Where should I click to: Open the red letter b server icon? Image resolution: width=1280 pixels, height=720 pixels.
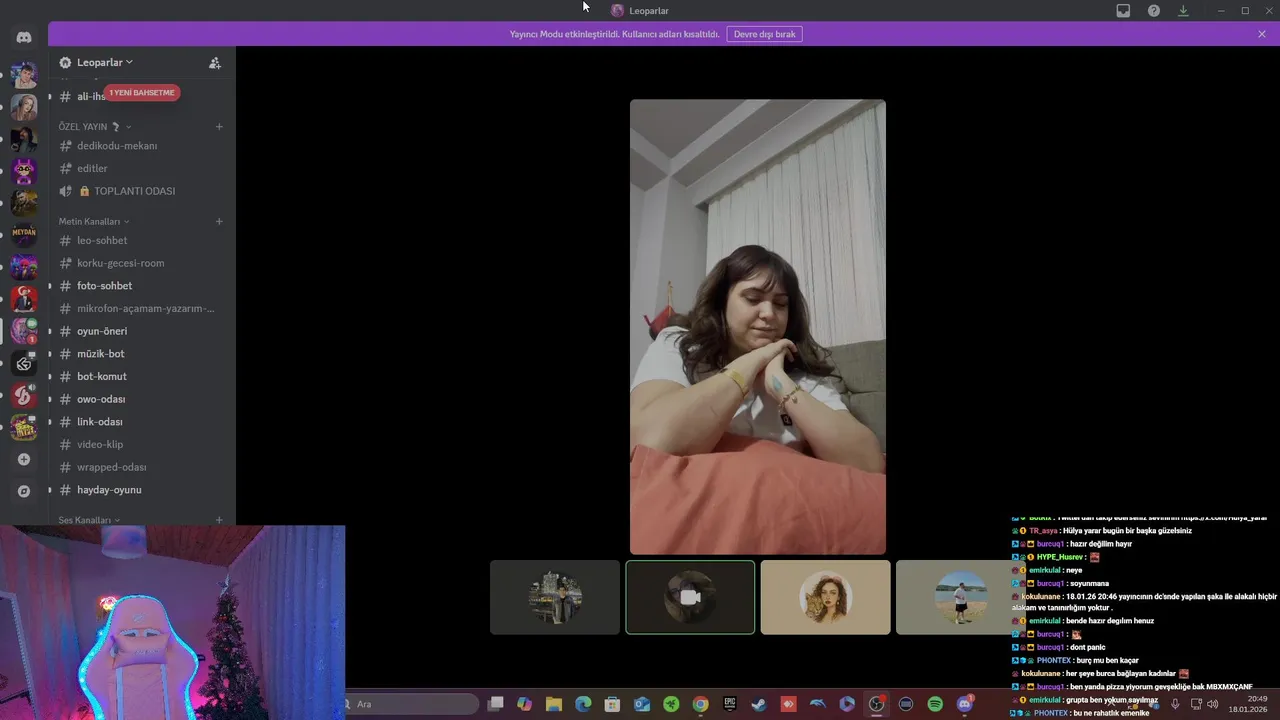point(24,395)
